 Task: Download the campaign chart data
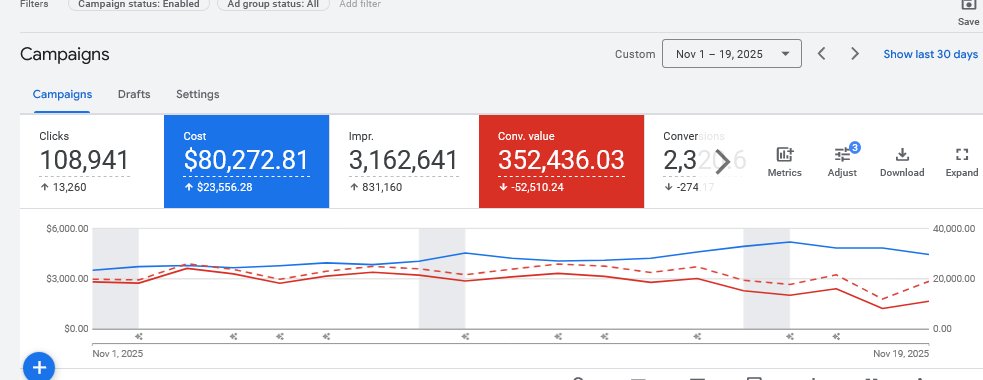tap(902, 162)
